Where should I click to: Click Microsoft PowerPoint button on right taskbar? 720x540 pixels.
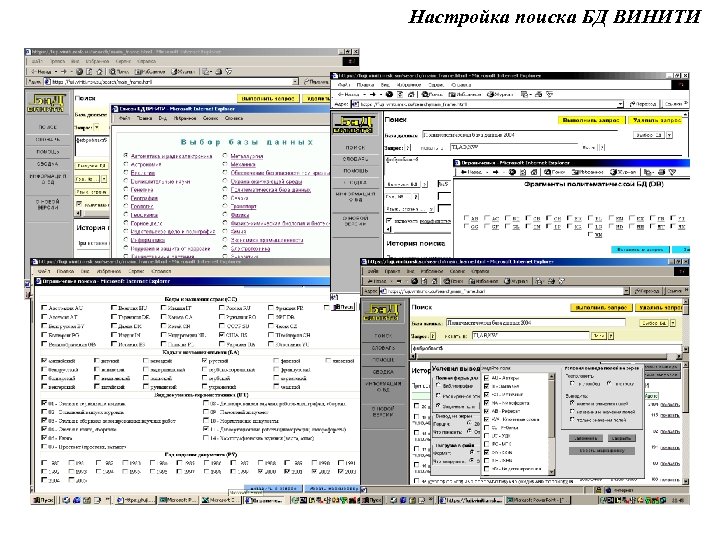coord(538,500)
